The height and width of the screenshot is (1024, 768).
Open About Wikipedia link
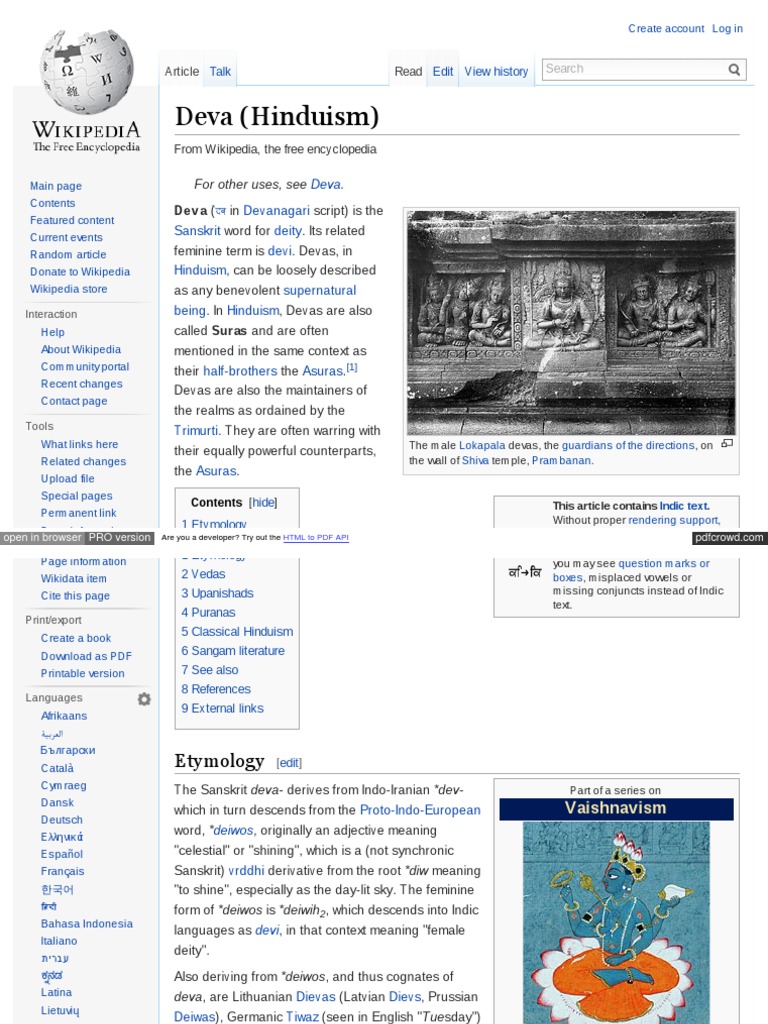81,349
